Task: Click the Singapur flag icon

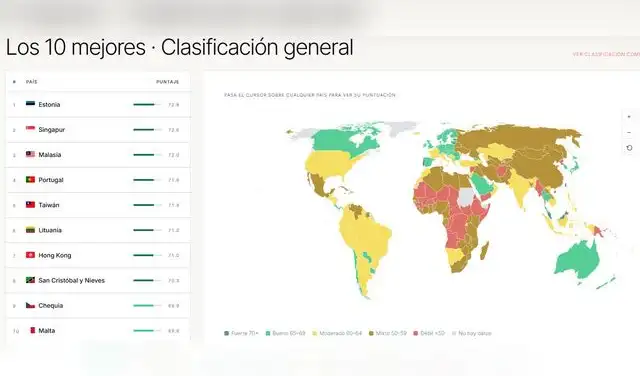Action: [30, 129]
